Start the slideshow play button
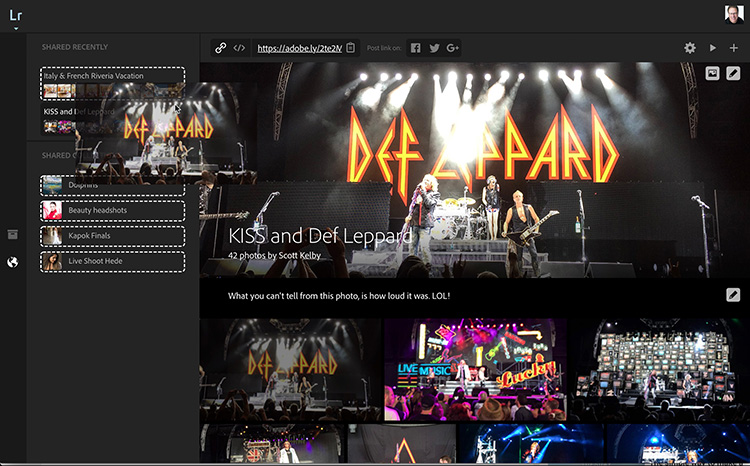The width and height of the screenshot is (750, 466). [x=713, y=48]
